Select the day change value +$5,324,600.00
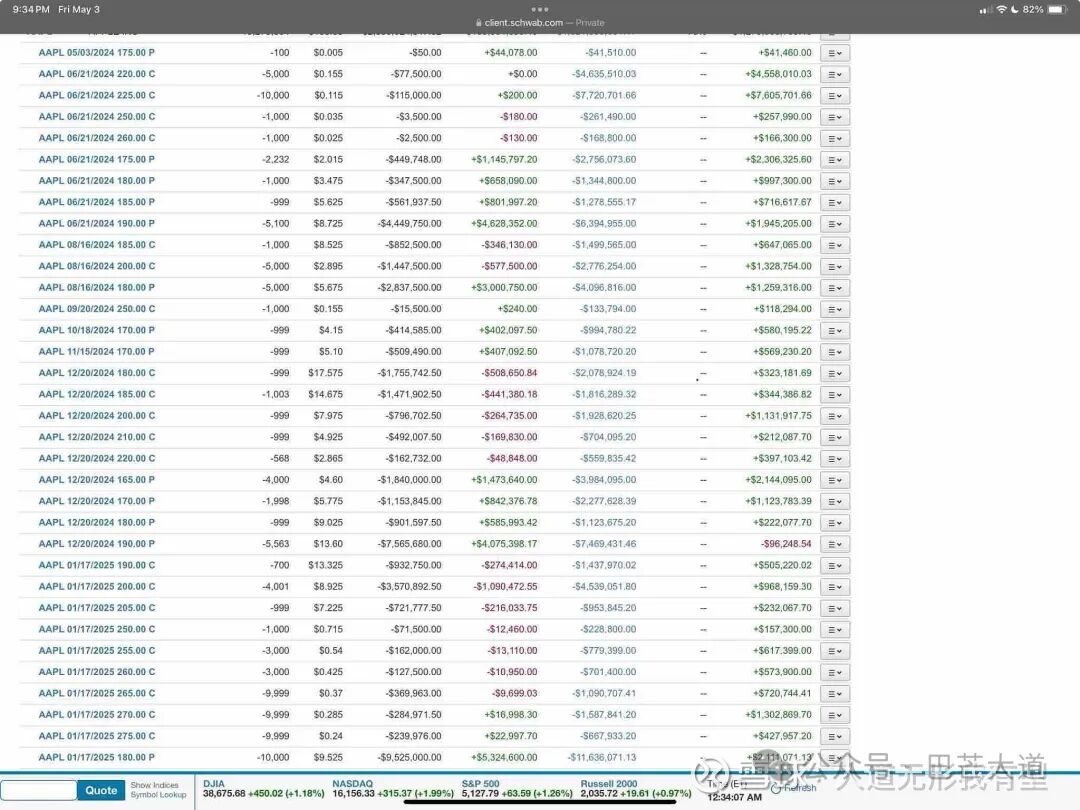Viewport: 1080px width, 810px height. [504, 757]
